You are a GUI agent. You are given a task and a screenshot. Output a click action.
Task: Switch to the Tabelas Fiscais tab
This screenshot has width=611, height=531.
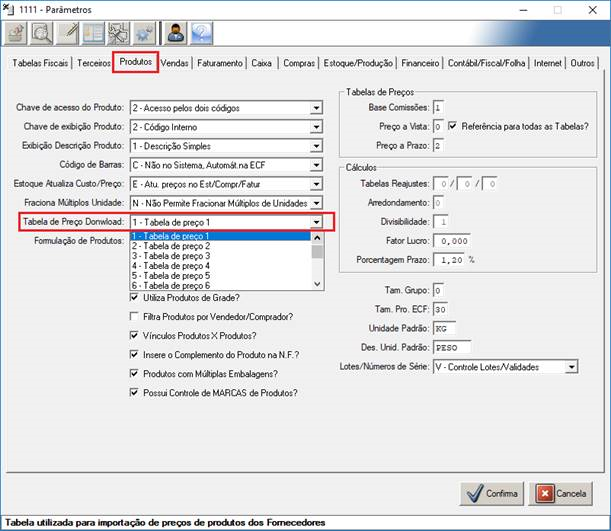coord(40,63)
